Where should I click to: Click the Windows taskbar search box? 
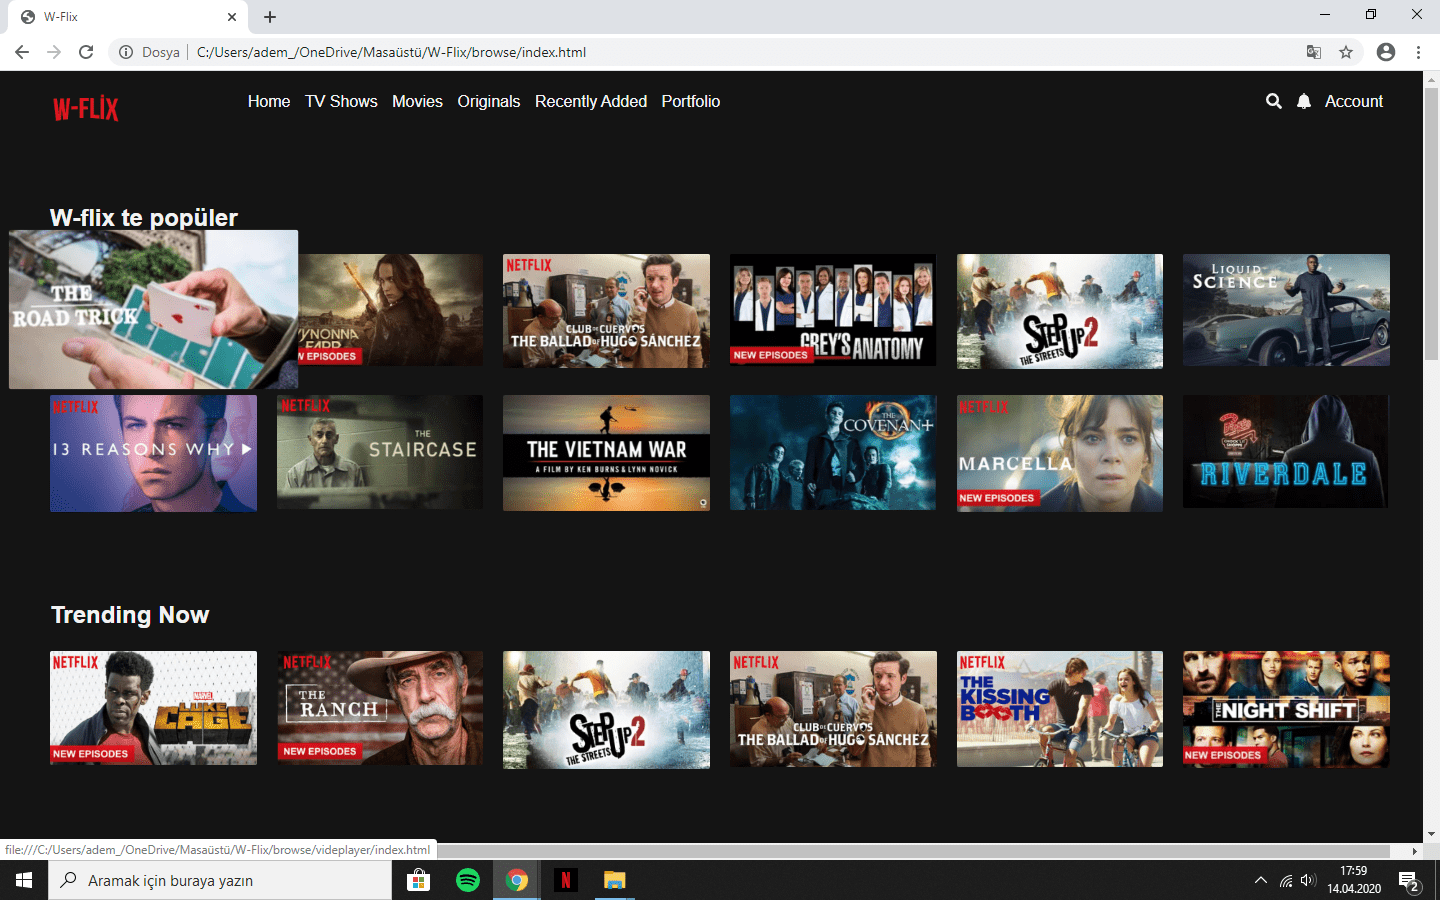(220, 880)
